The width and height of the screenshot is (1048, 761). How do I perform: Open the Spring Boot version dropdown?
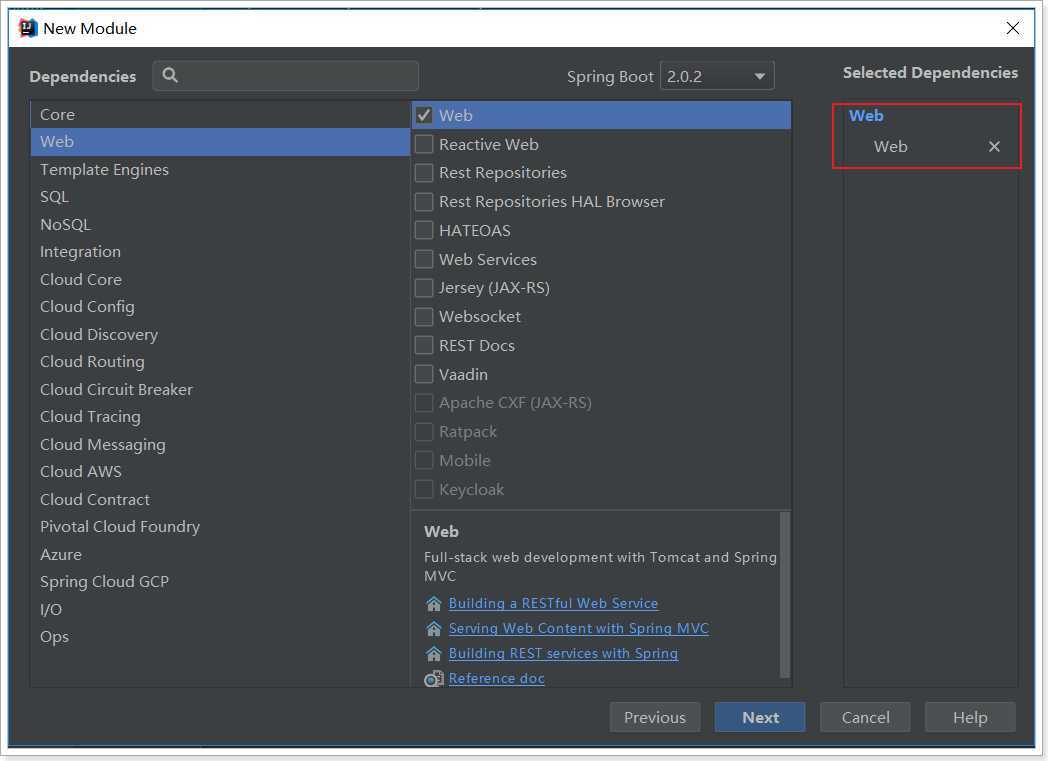coord(717,76)
